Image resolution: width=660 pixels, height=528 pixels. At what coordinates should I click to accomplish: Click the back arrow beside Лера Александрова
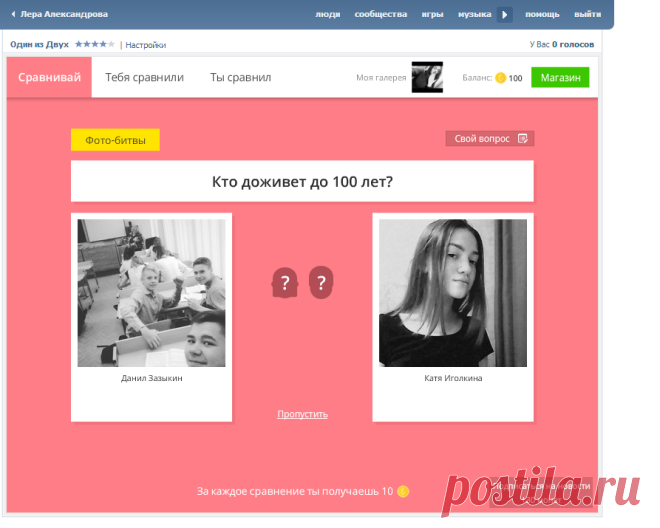(13, 14)
